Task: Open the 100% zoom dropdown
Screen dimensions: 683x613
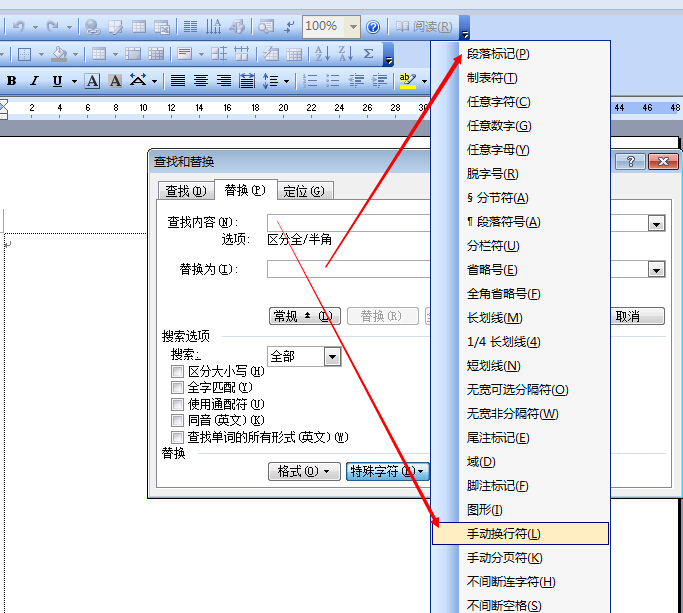Action: click(353, 27)
